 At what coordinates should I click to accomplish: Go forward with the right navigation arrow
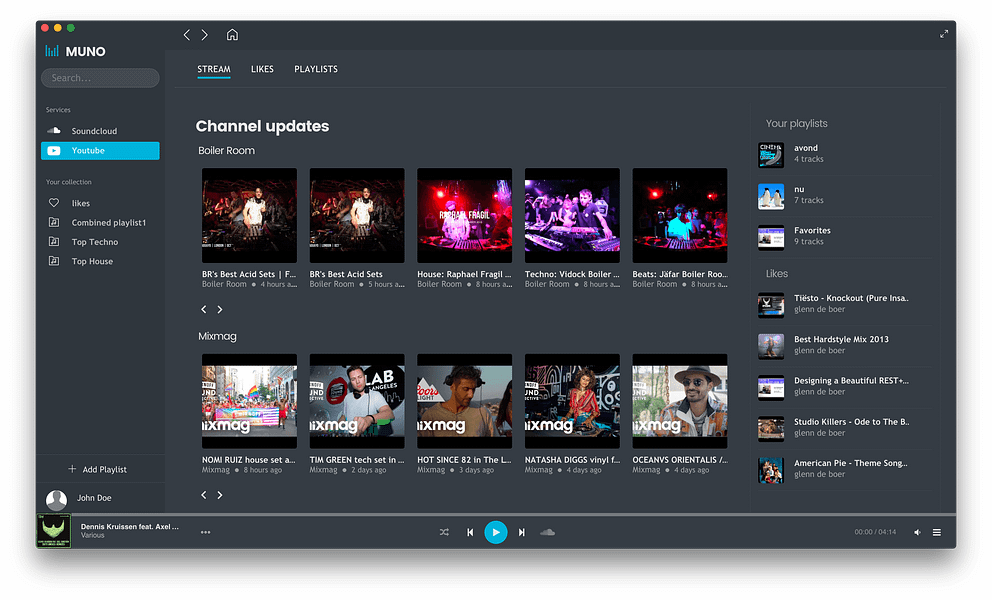(204, 35)
